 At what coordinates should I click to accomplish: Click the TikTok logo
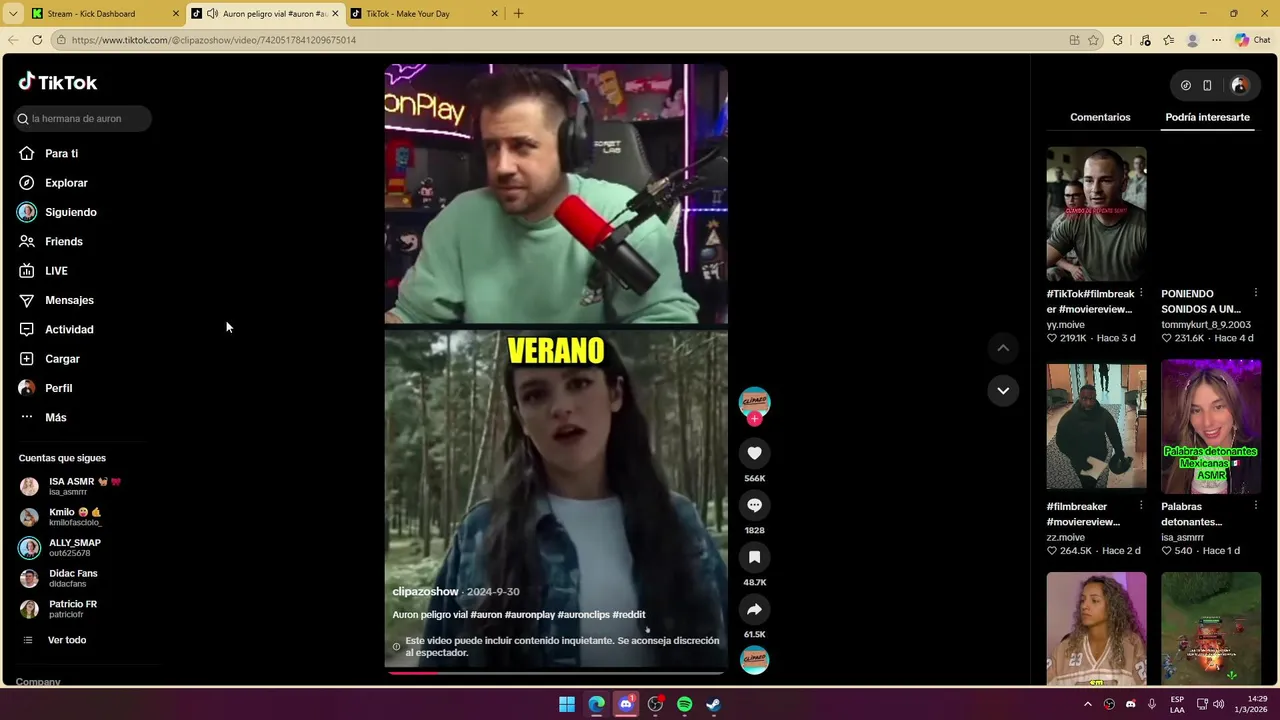click(58, 82)
